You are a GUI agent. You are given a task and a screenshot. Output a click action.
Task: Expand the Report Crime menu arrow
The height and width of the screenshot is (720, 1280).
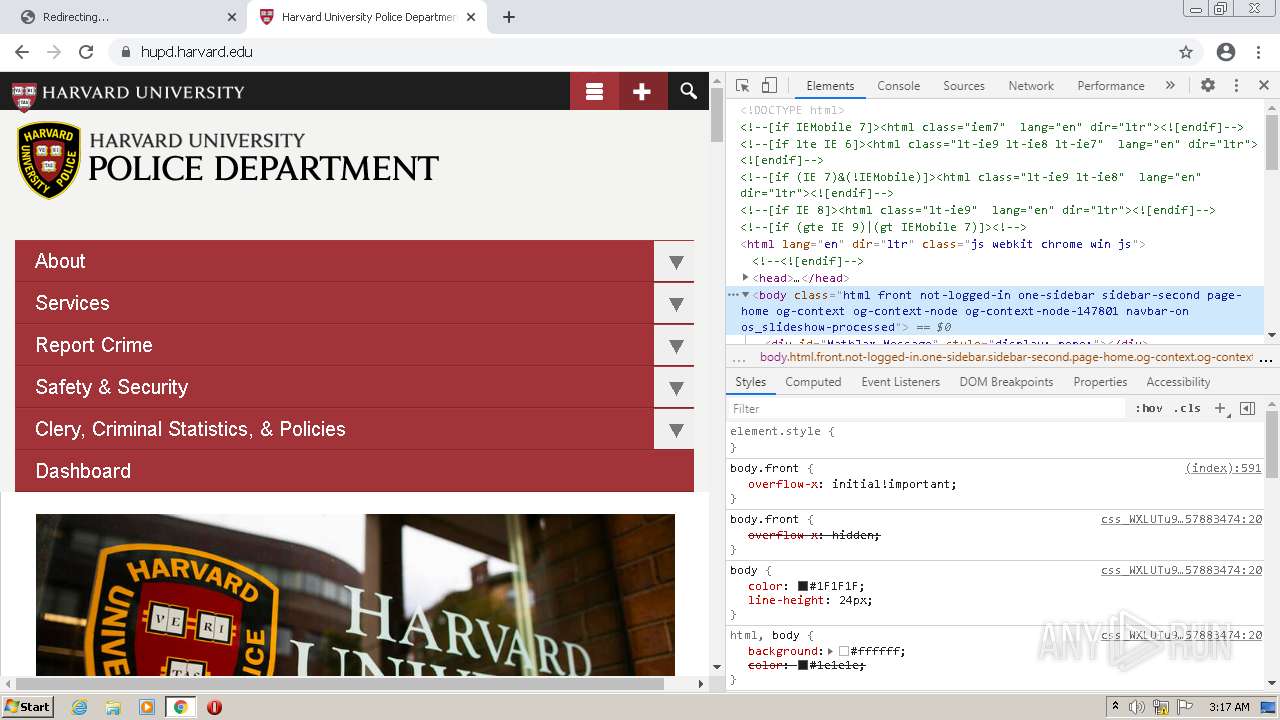[675, 345]
